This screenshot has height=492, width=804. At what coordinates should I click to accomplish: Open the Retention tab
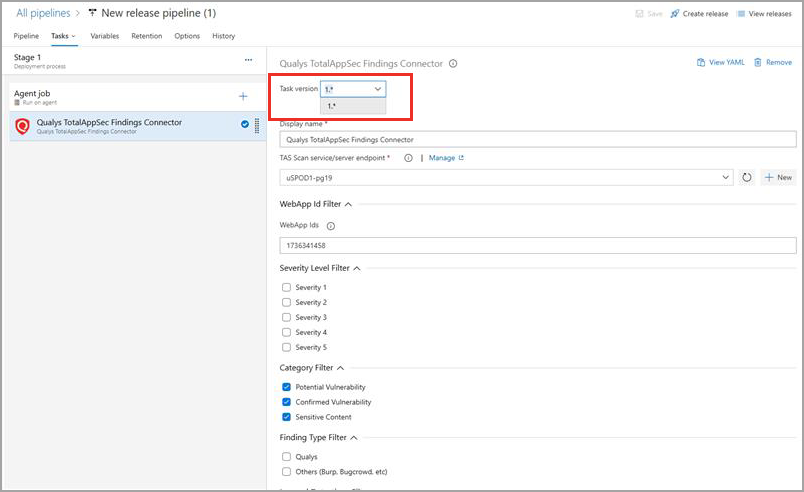(x=146, y=36)
